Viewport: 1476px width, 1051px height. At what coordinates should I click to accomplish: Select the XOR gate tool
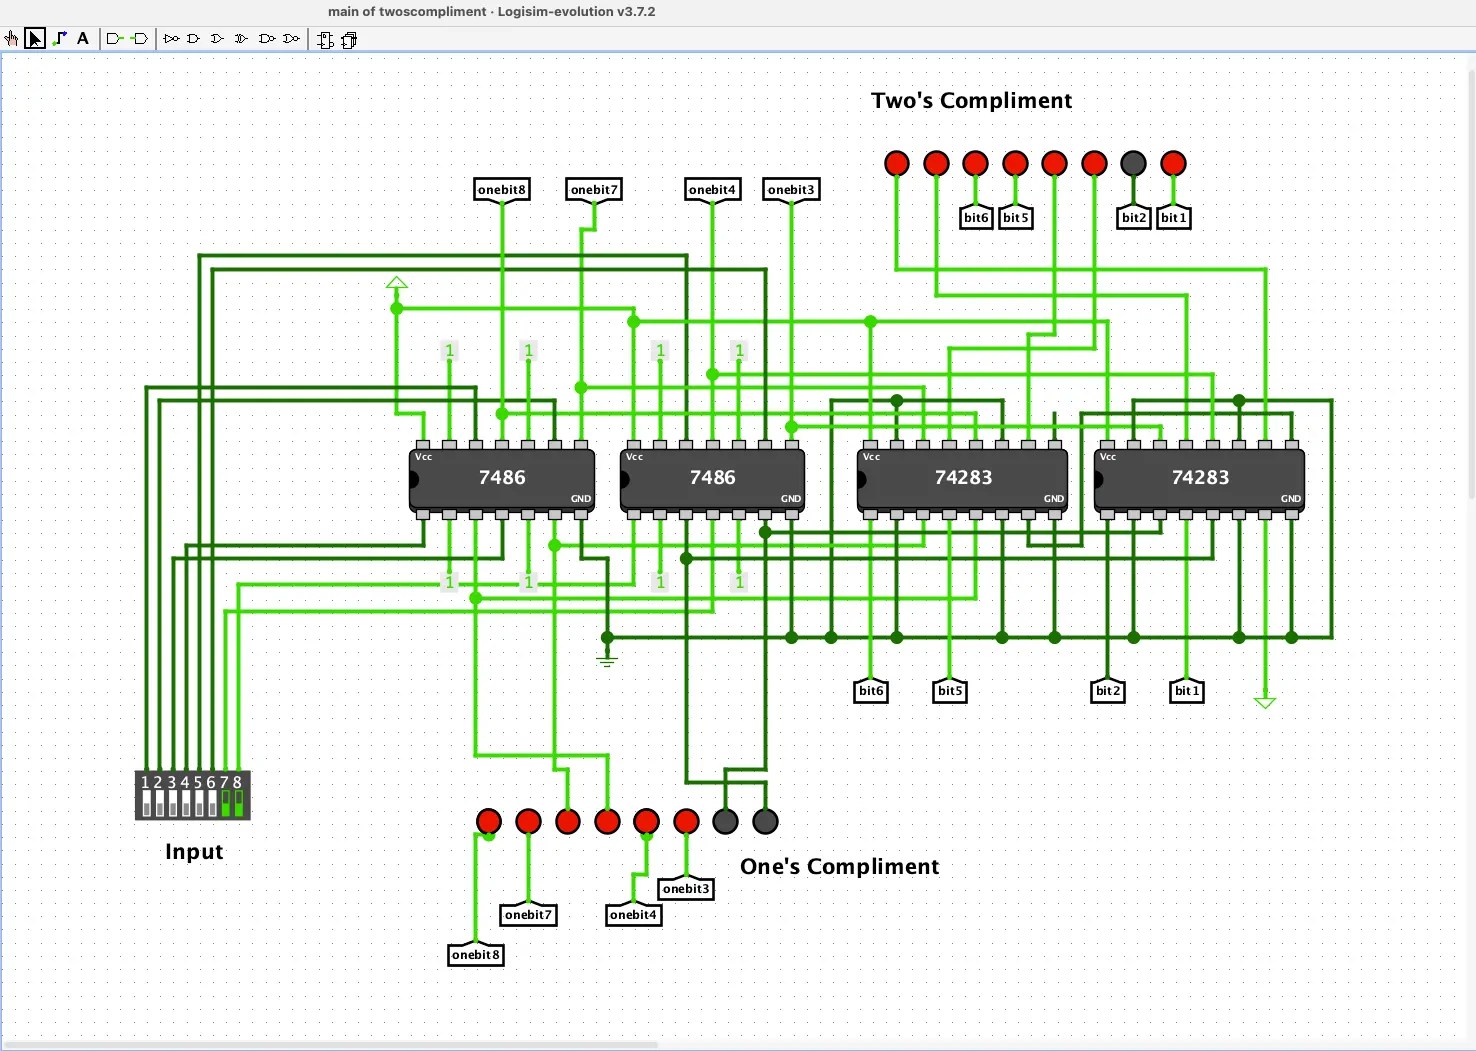pos(241,39)
